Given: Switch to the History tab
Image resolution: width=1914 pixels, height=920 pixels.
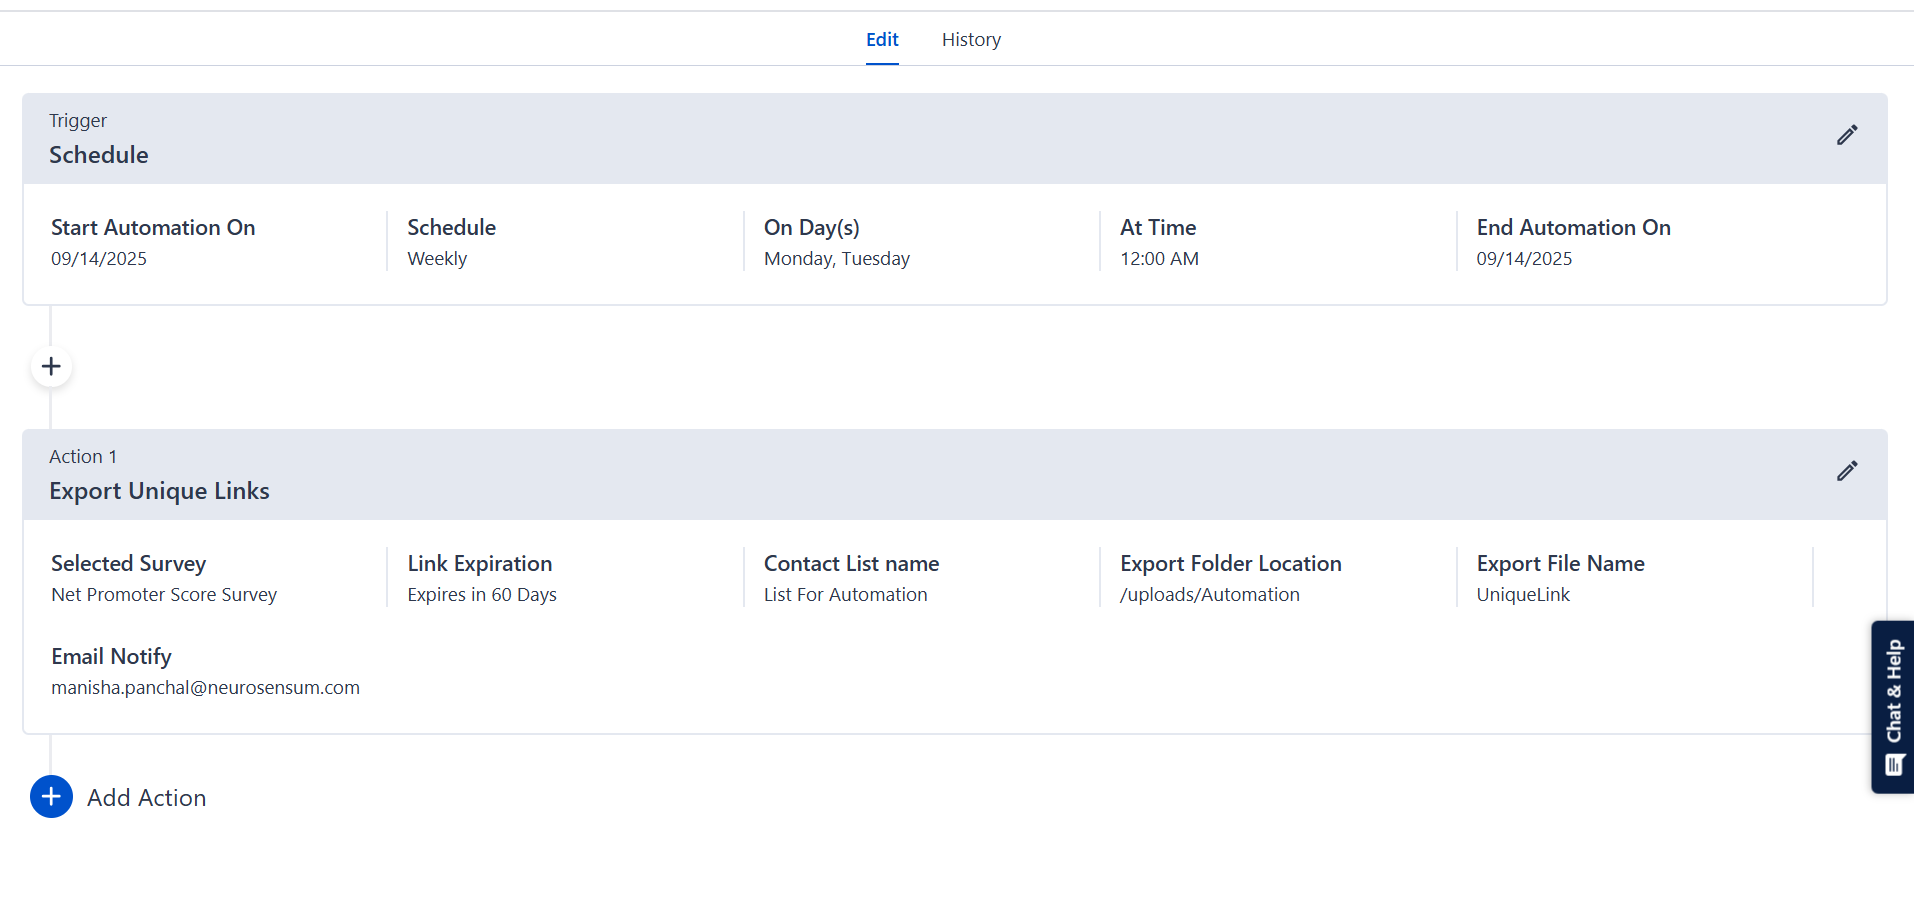Looking at the screenshot, I should [x=970, y=40].
